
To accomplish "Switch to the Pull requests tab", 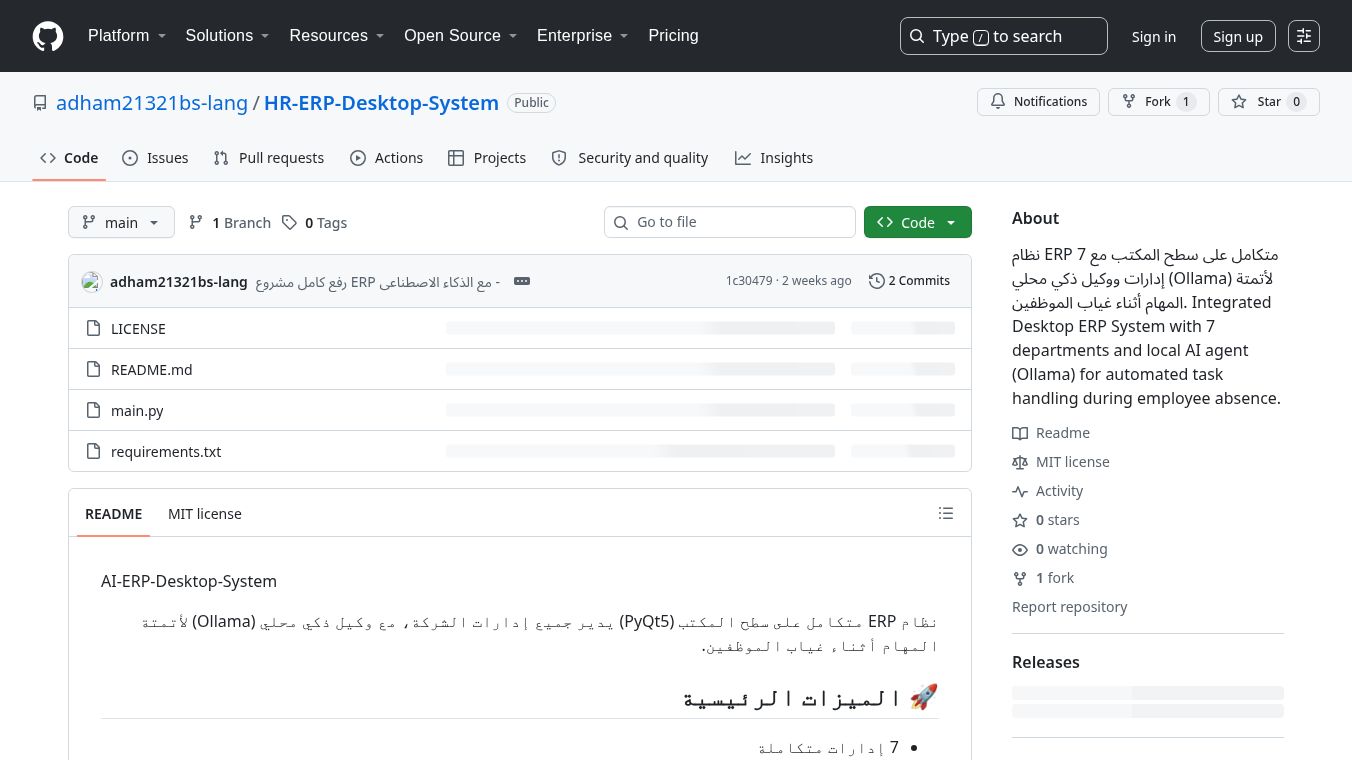I will coord(269,158).
